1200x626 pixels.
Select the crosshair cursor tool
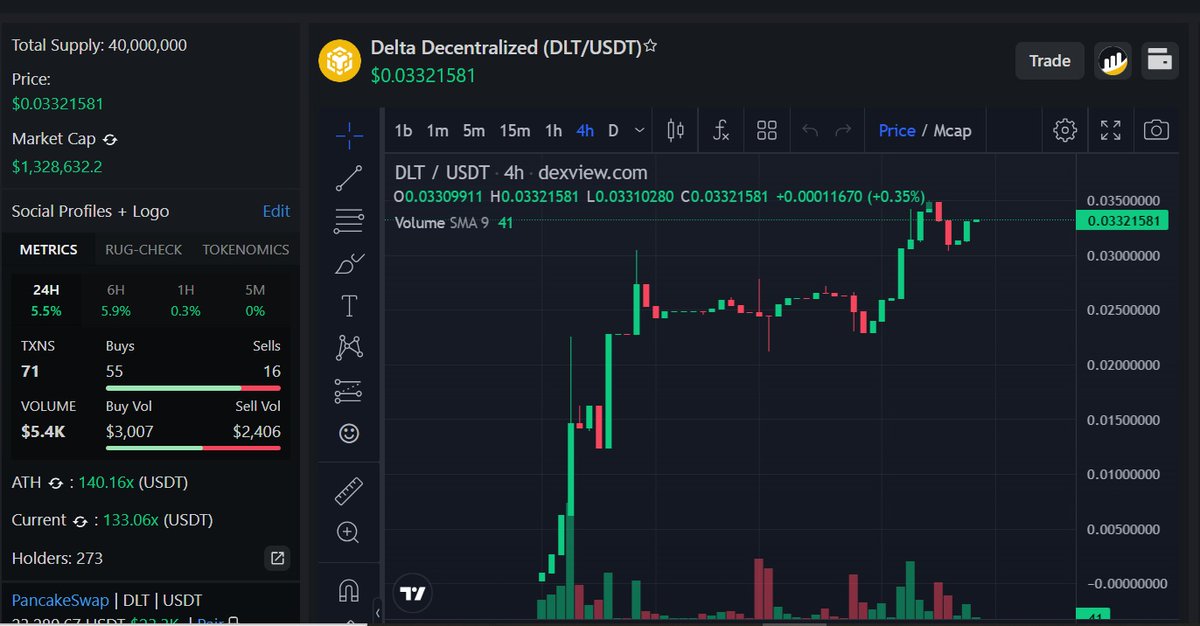point(349,133)
